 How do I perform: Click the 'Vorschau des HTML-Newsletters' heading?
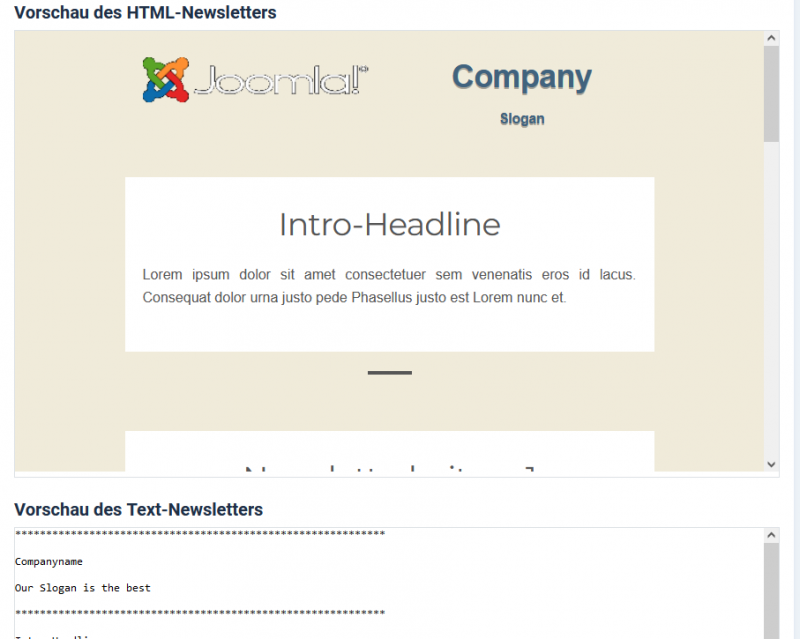(x=145, y=13)
